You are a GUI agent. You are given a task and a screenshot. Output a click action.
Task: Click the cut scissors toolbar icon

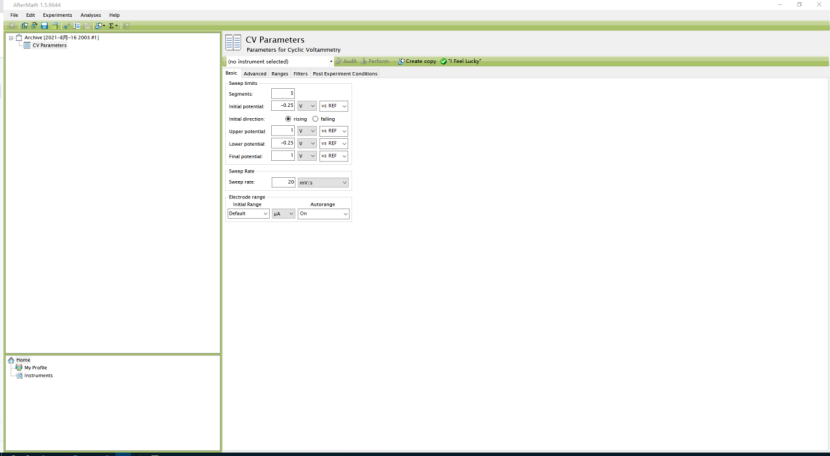click(x=67, y=25)
